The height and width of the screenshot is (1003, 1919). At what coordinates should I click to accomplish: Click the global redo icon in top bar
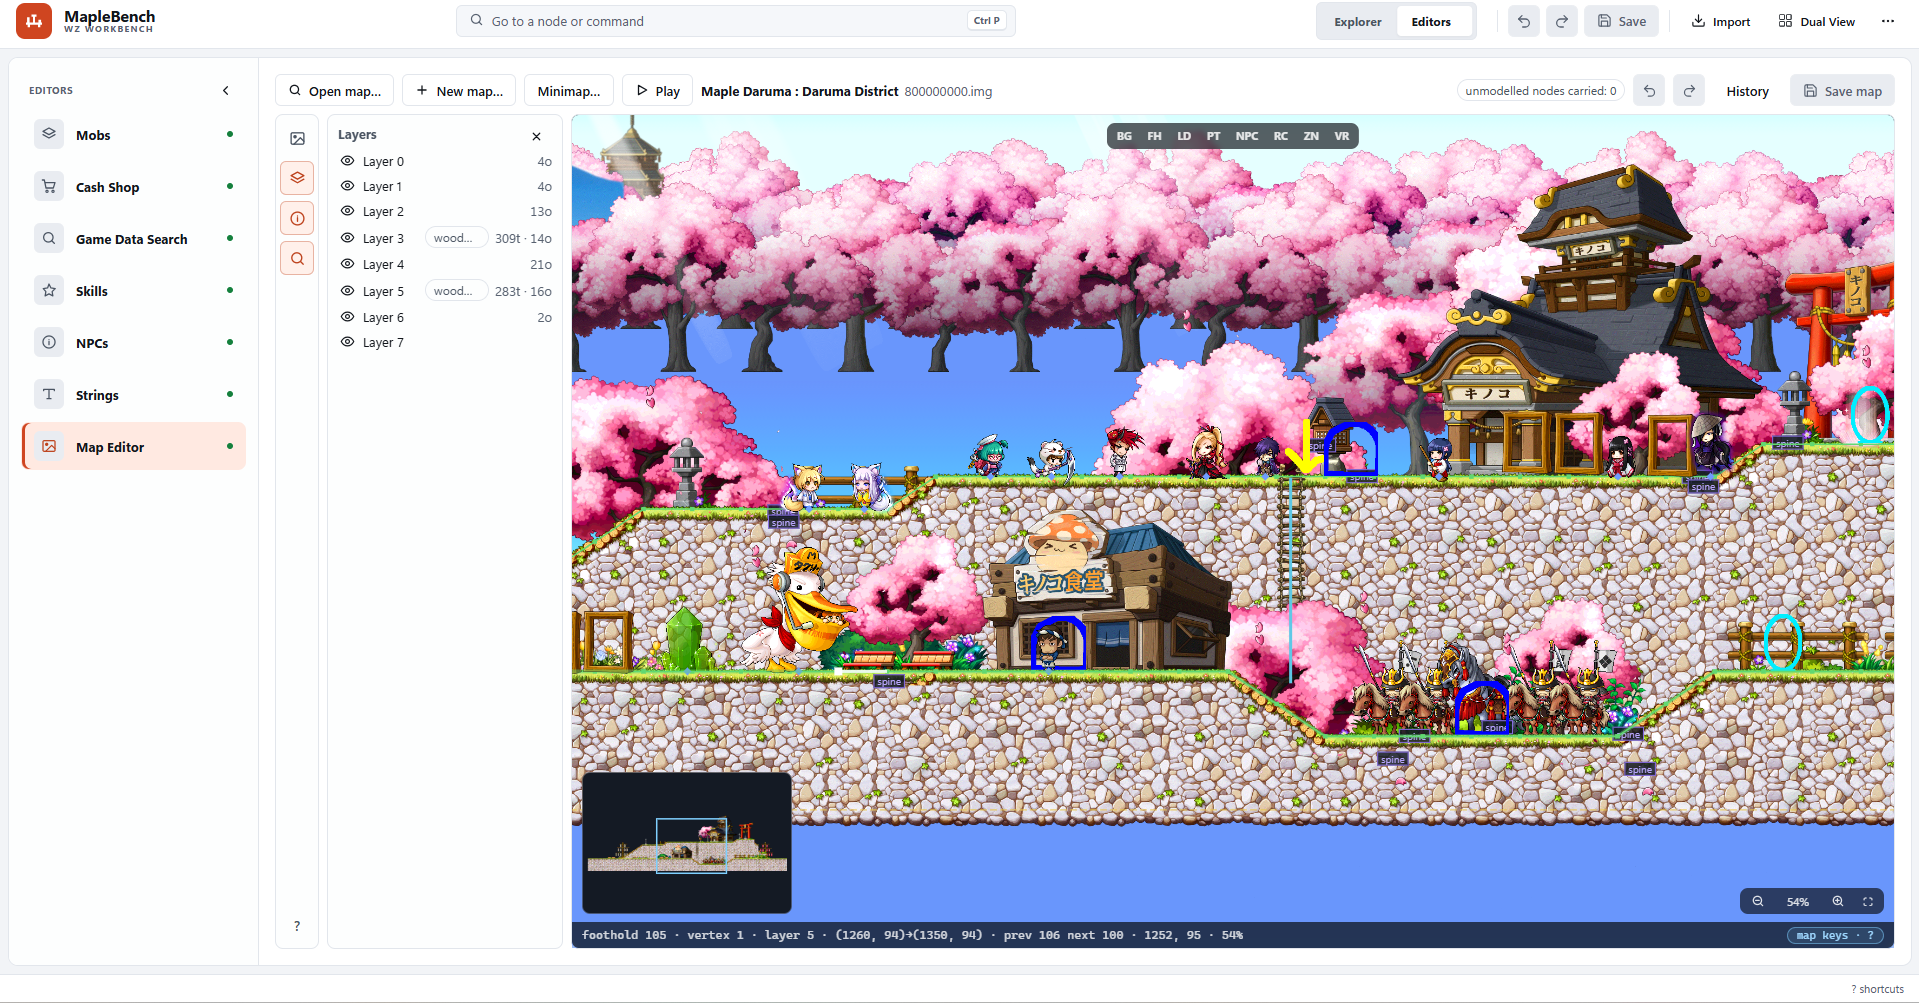1561,21
